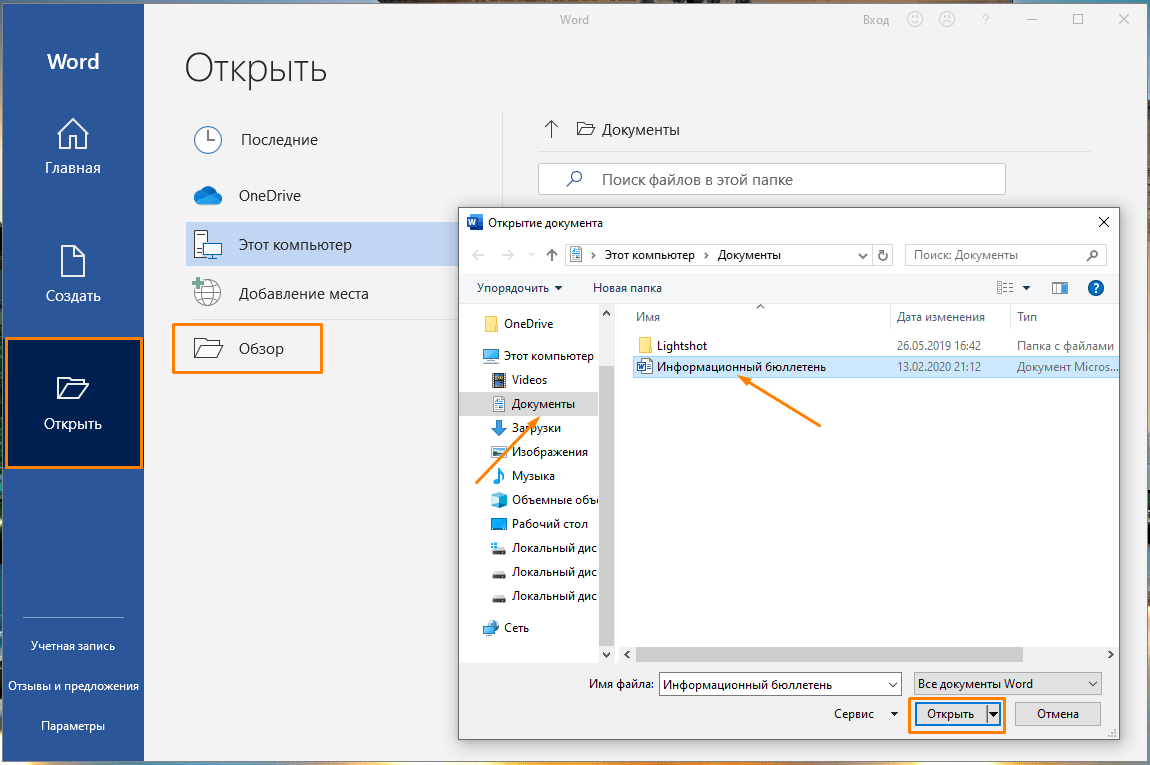Click the Поиск: Документы search box
Screen dimensions: 1150x765
click(1006, 255)
